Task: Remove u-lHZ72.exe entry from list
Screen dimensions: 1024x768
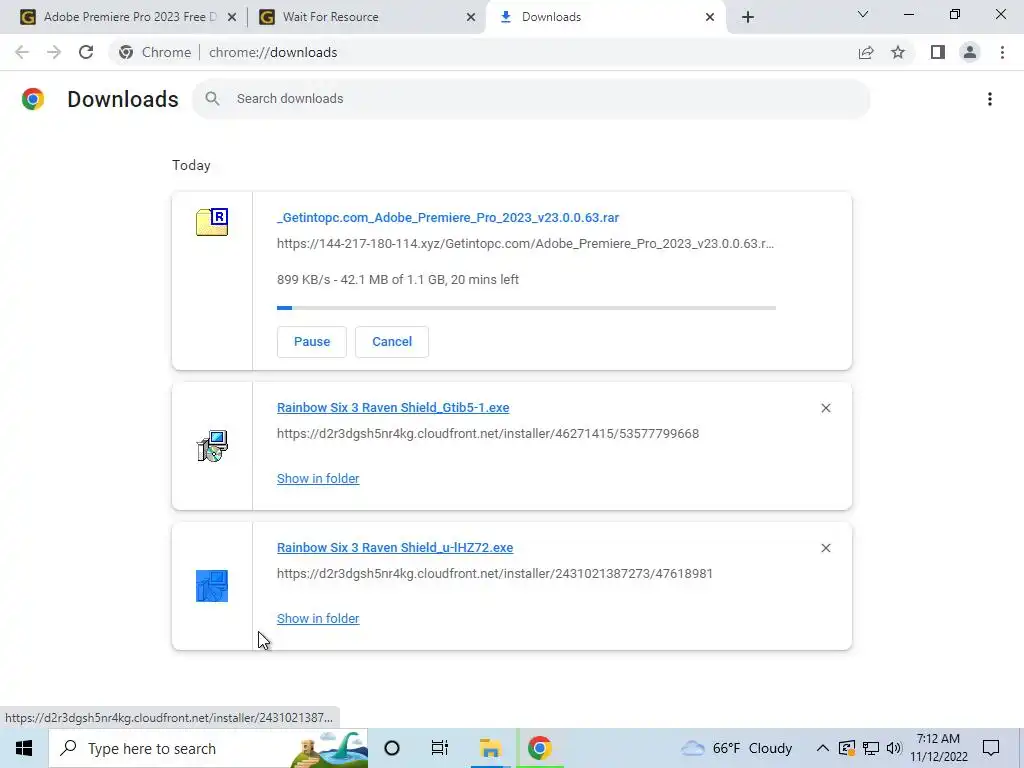Action: click(x=825, y=548)
